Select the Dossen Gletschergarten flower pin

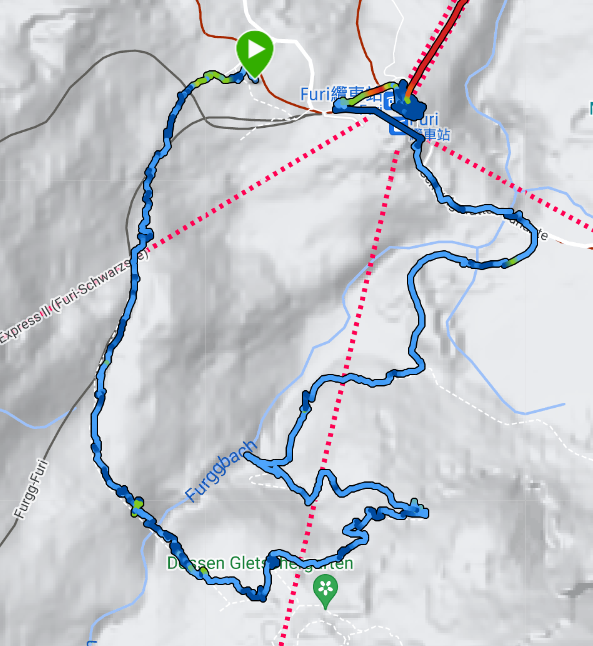tap(325, 592)
